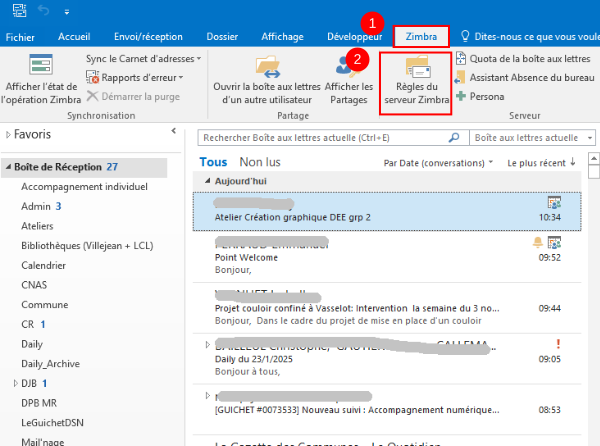The width and height of the screenshot is (600, 446).
Task: Collapse the Aujourd'hui message group
Action: pos(206,180)
